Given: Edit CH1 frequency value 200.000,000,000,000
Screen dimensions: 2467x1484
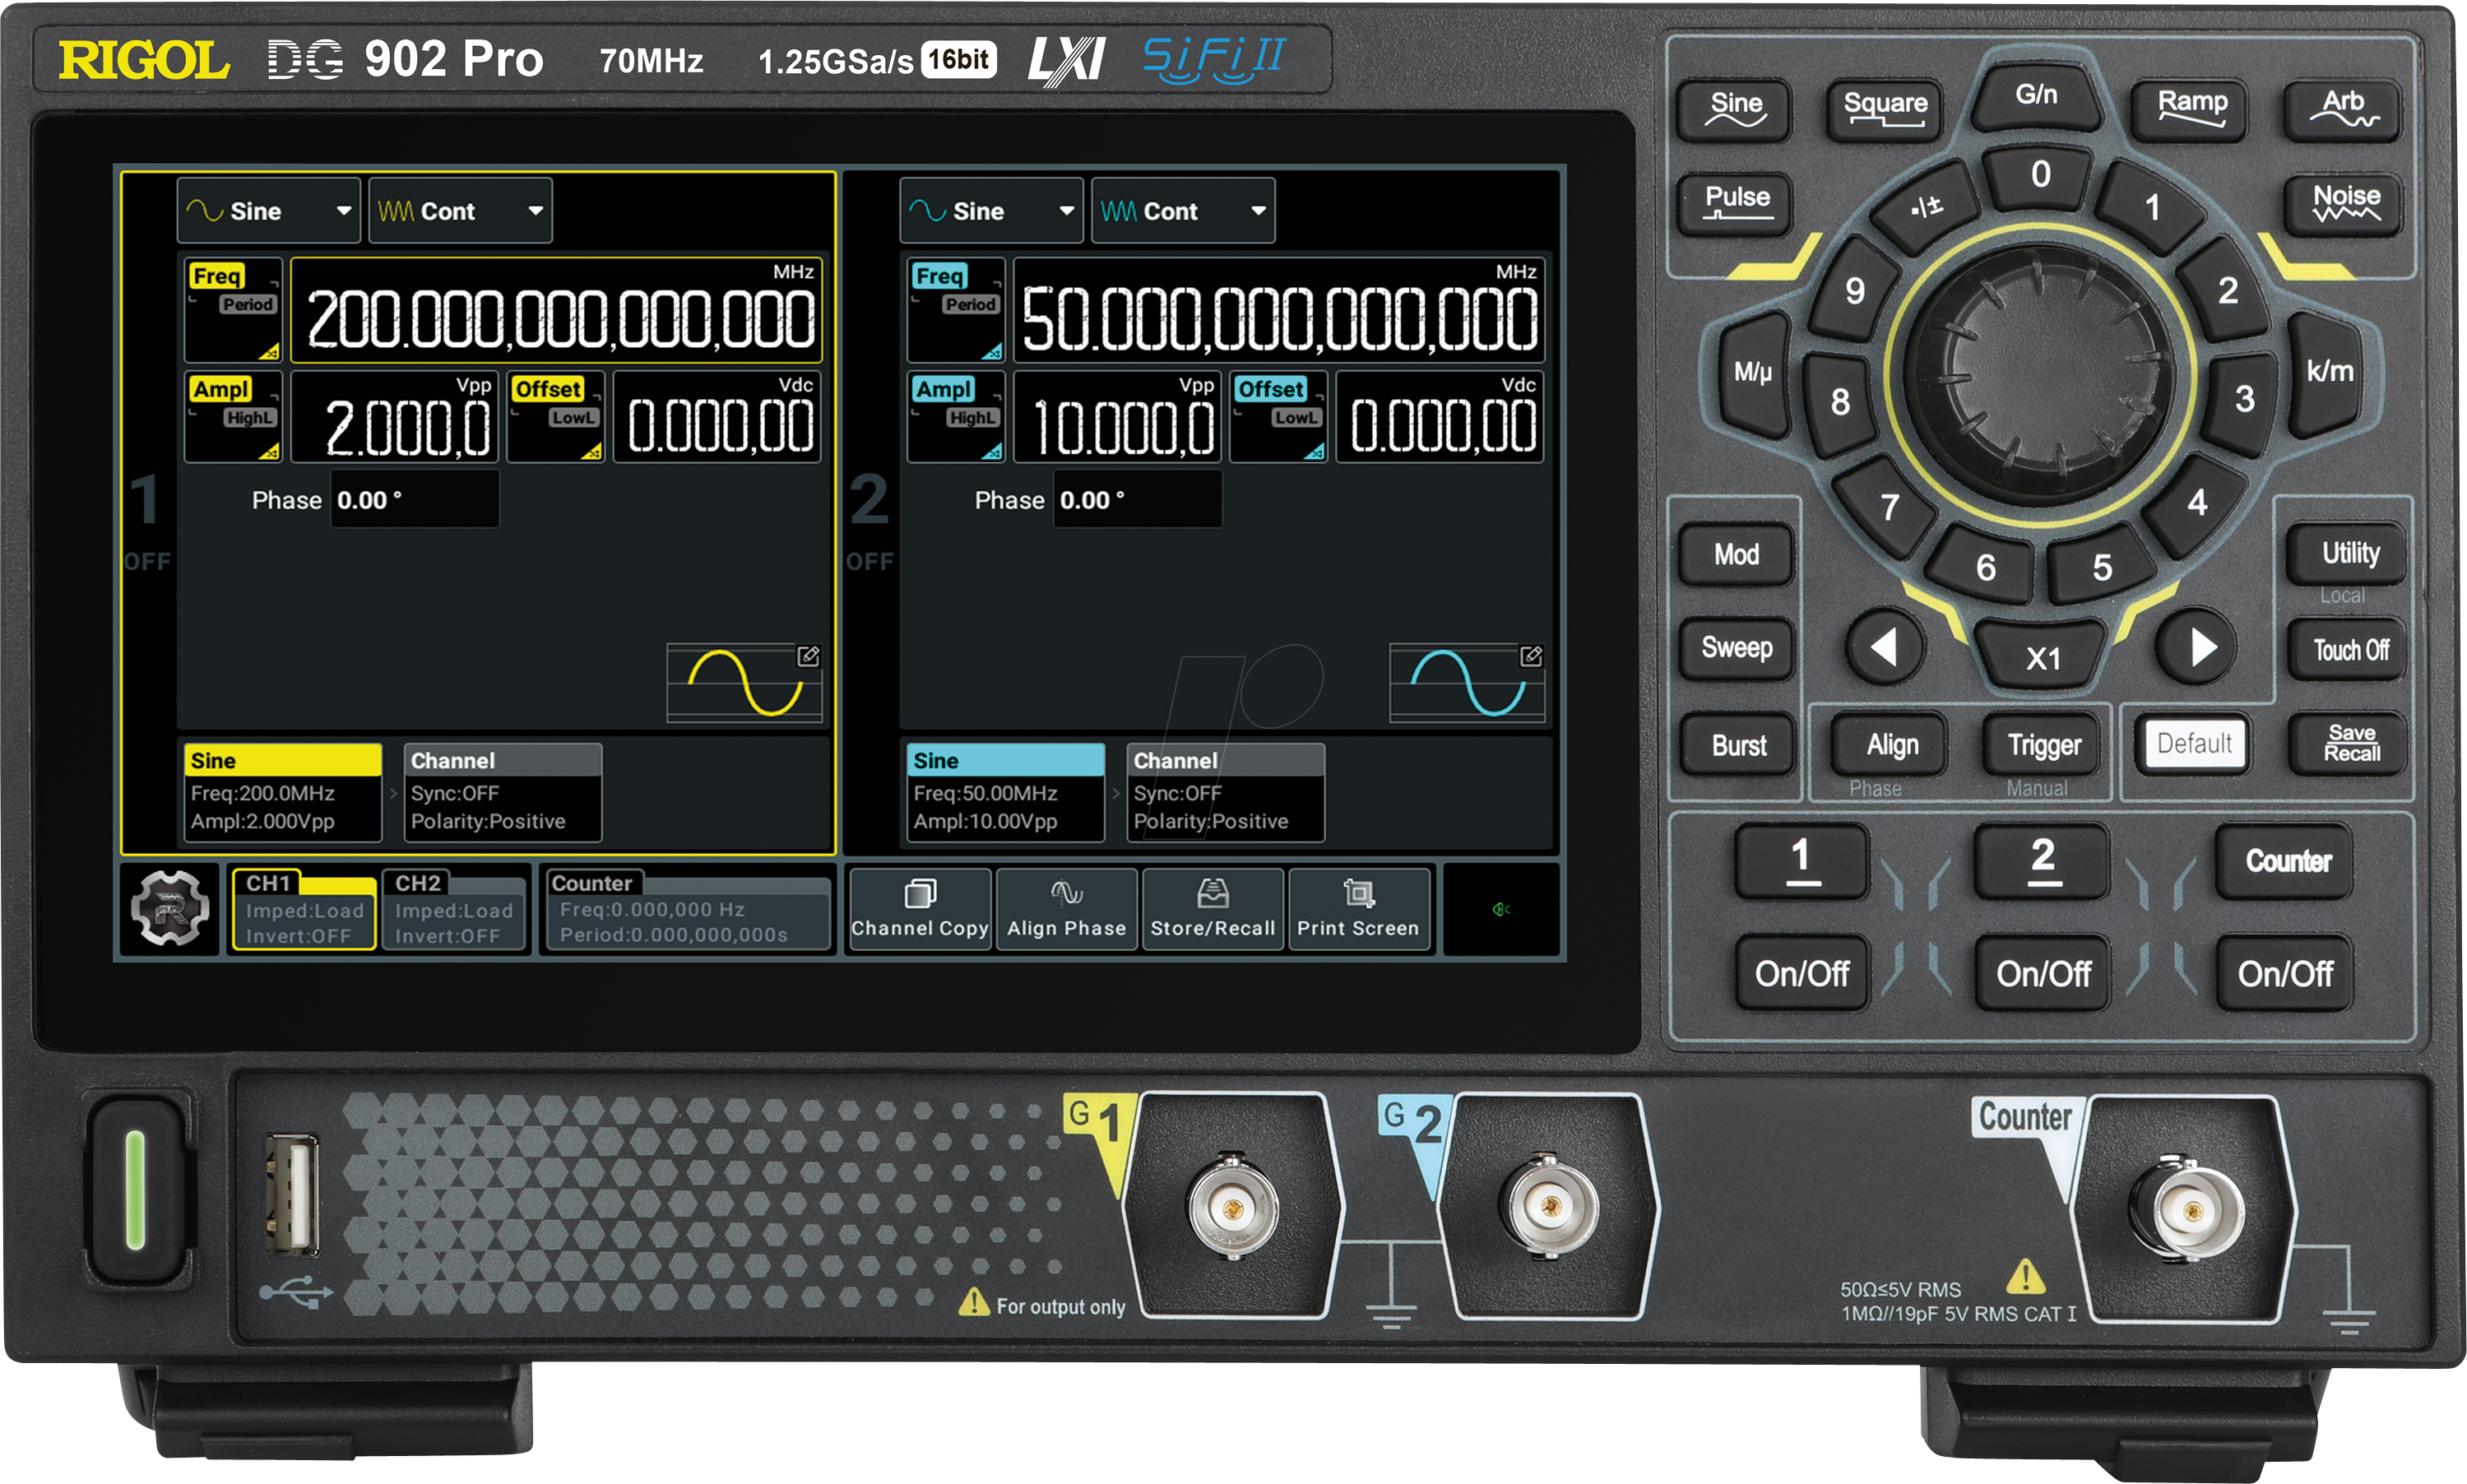Looking at the screenshot, I should [556, 310].
